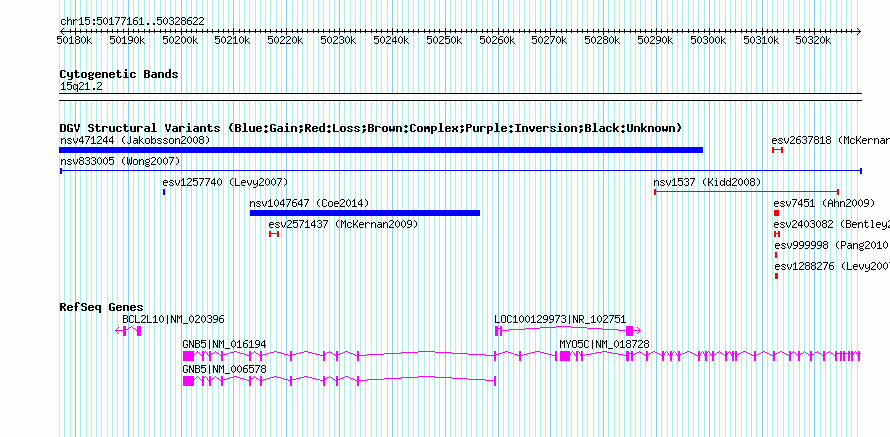
Task: Click the BCL2L10 gene model glyph
Action: coord(128,331)
